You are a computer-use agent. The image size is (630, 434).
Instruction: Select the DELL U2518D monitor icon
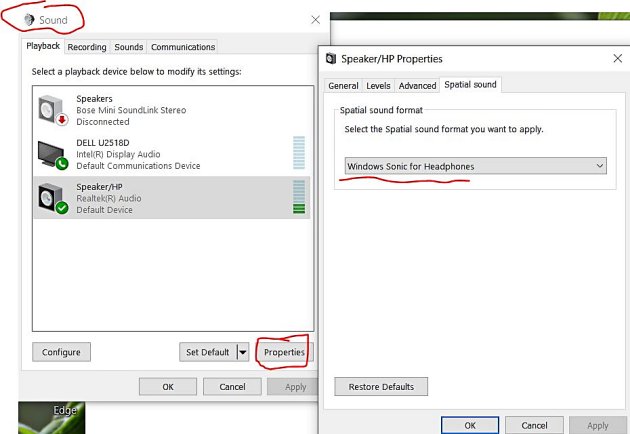coord(53,155)
